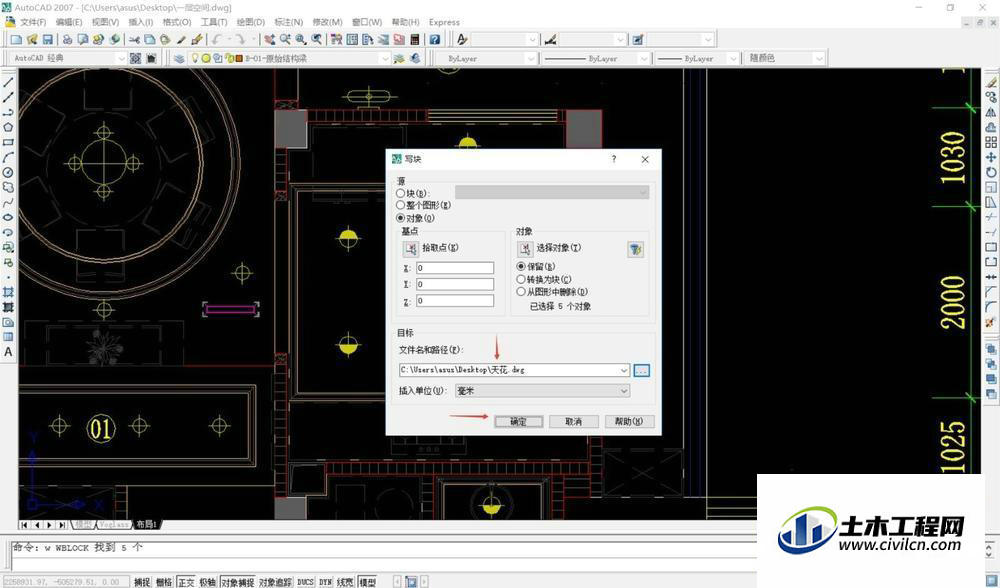
Task: Click the pick point (拾取点) icon button
Action: (410, 248)
